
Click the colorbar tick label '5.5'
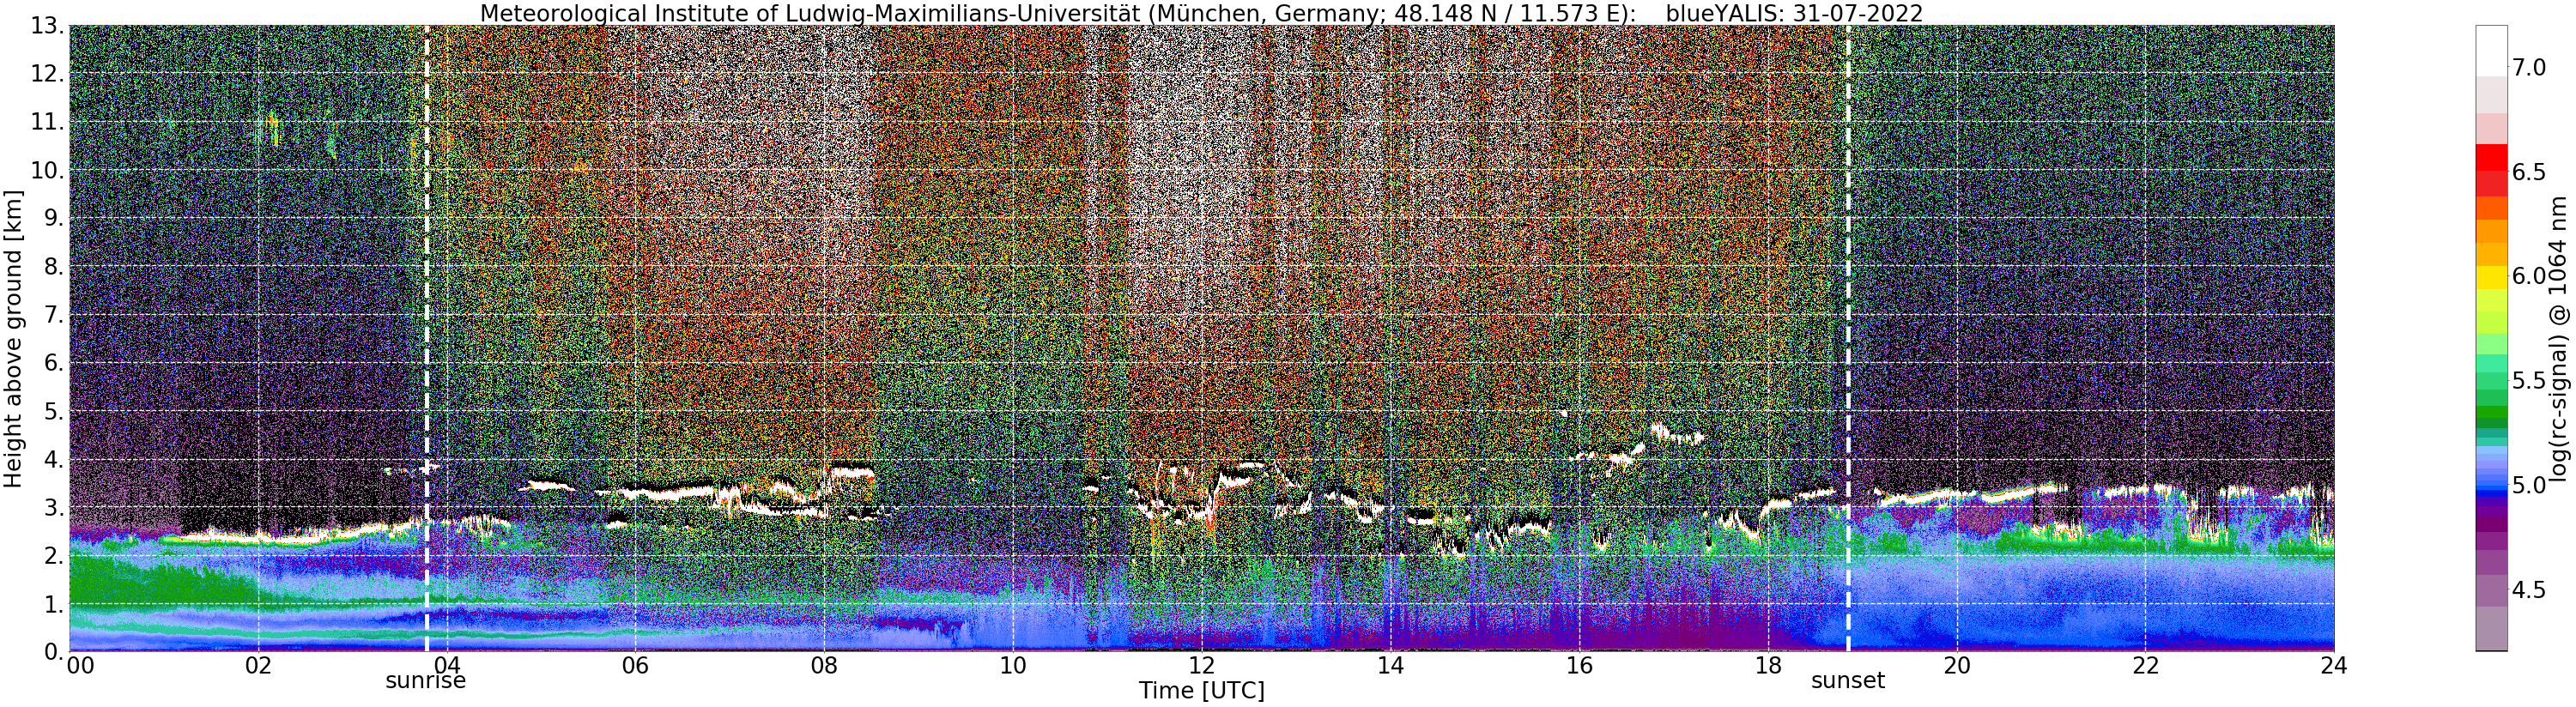click(2529, 381)
